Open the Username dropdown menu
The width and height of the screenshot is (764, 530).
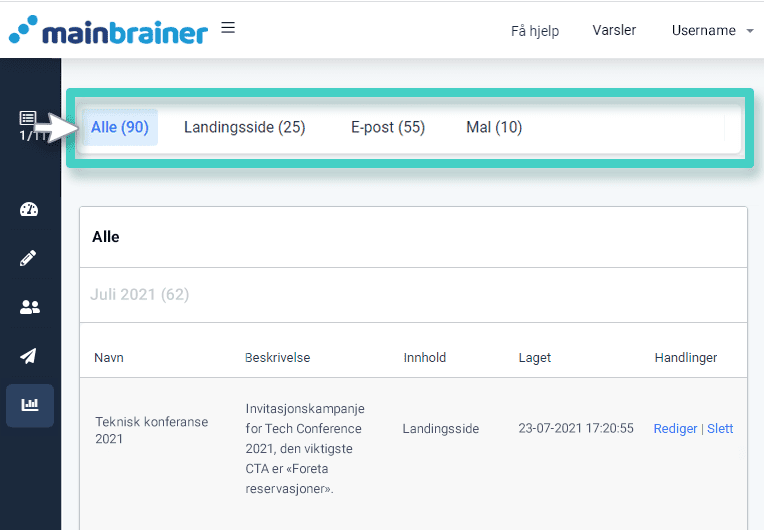tap(712, 30)
